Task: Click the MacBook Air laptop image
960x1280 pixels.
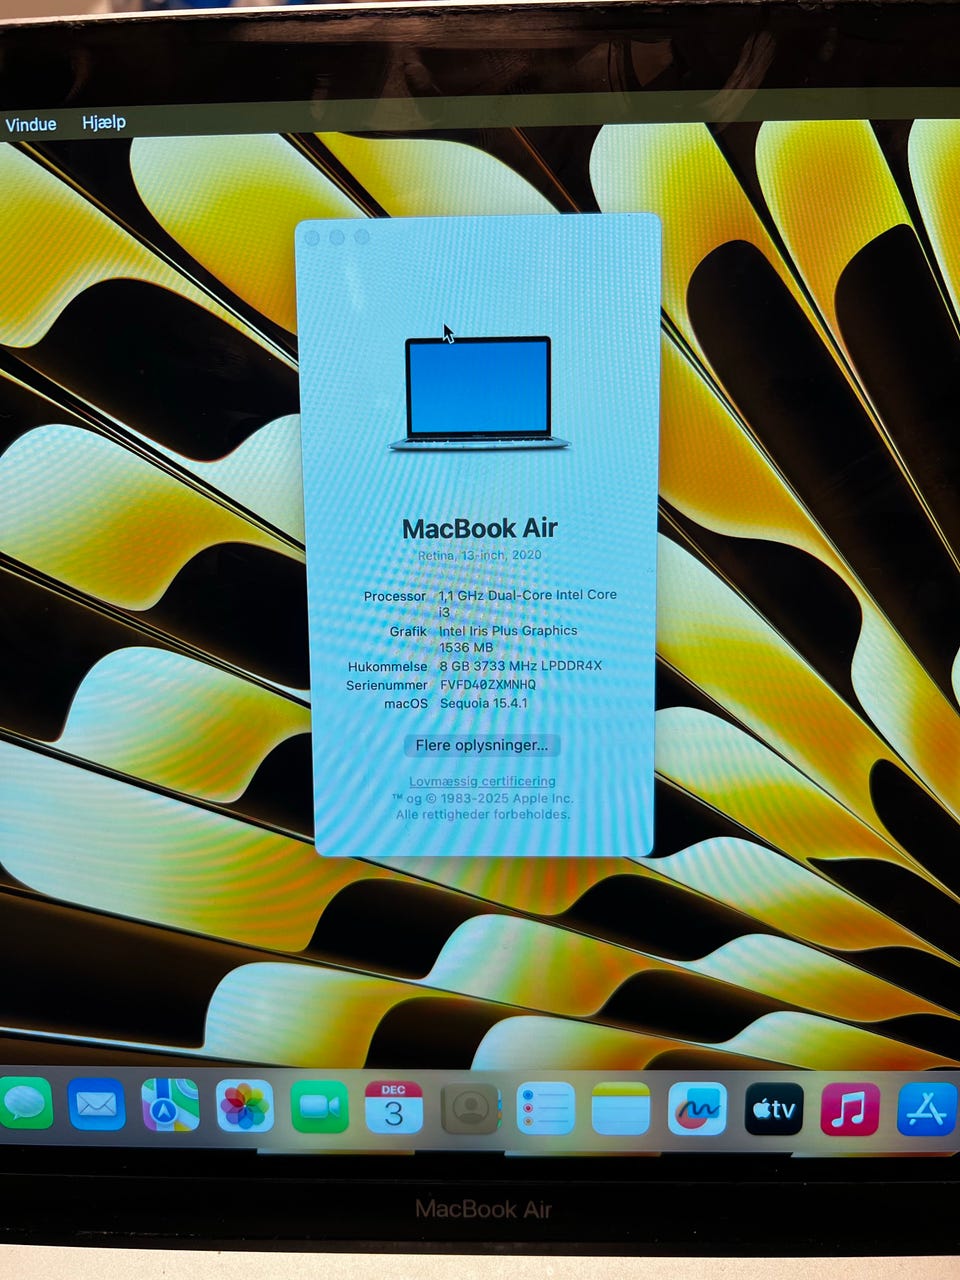Action: 479,393
